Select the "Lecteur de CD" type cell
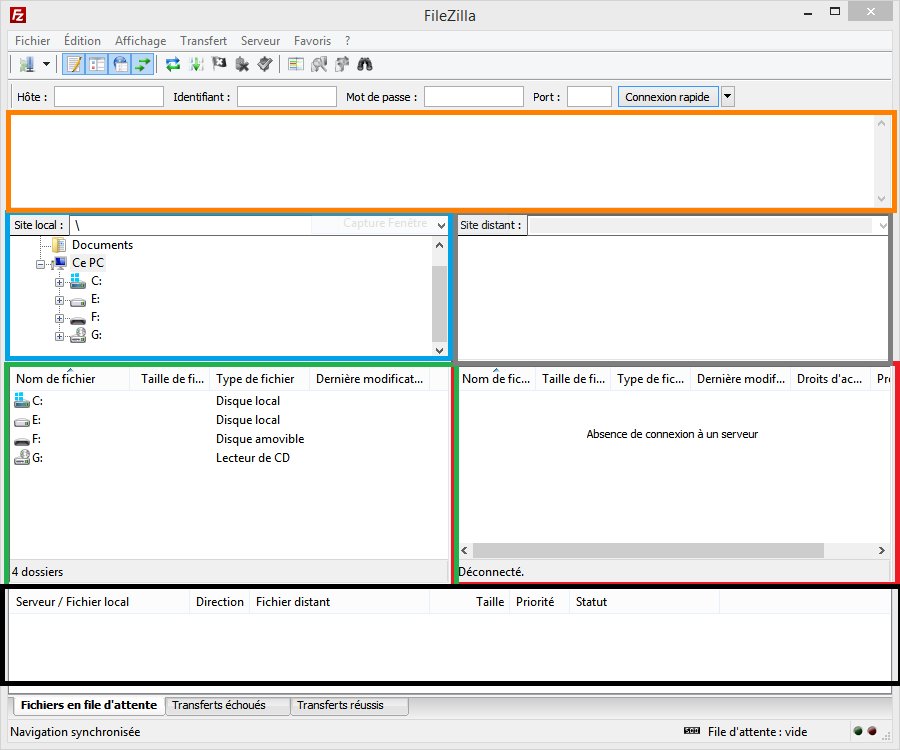Image resolution: width=900 pixels, height=750 pixels. coord(253,458)
